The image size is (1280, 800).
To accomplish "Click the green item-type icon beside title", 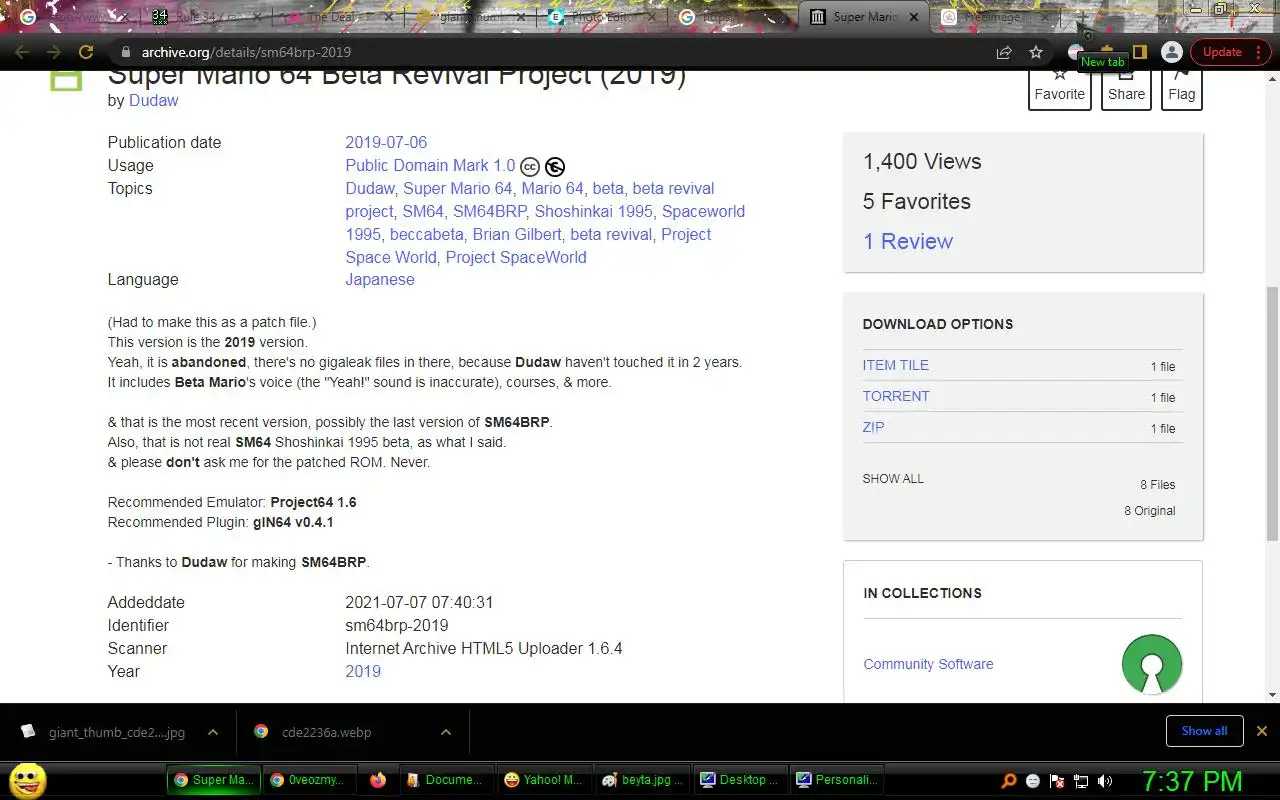I will [x=66, y=80].
